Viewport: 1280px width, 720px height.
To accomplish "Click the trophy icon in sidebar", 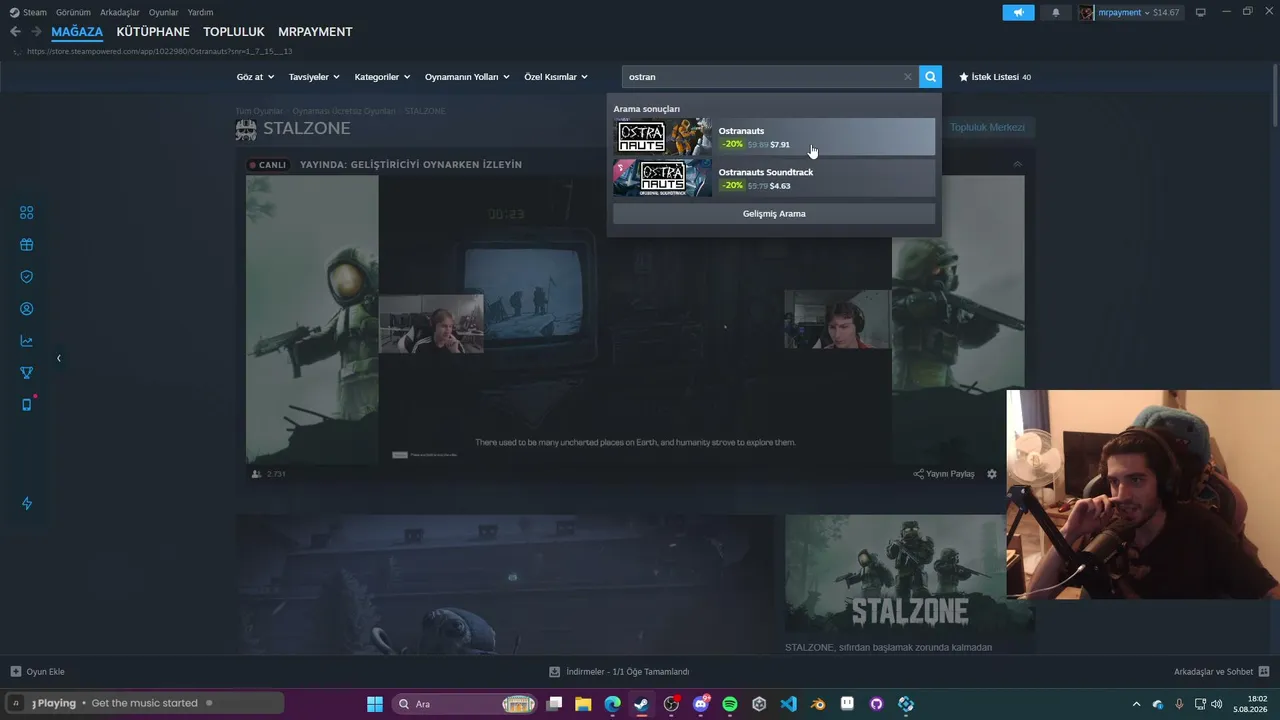I will coord(27,373).
